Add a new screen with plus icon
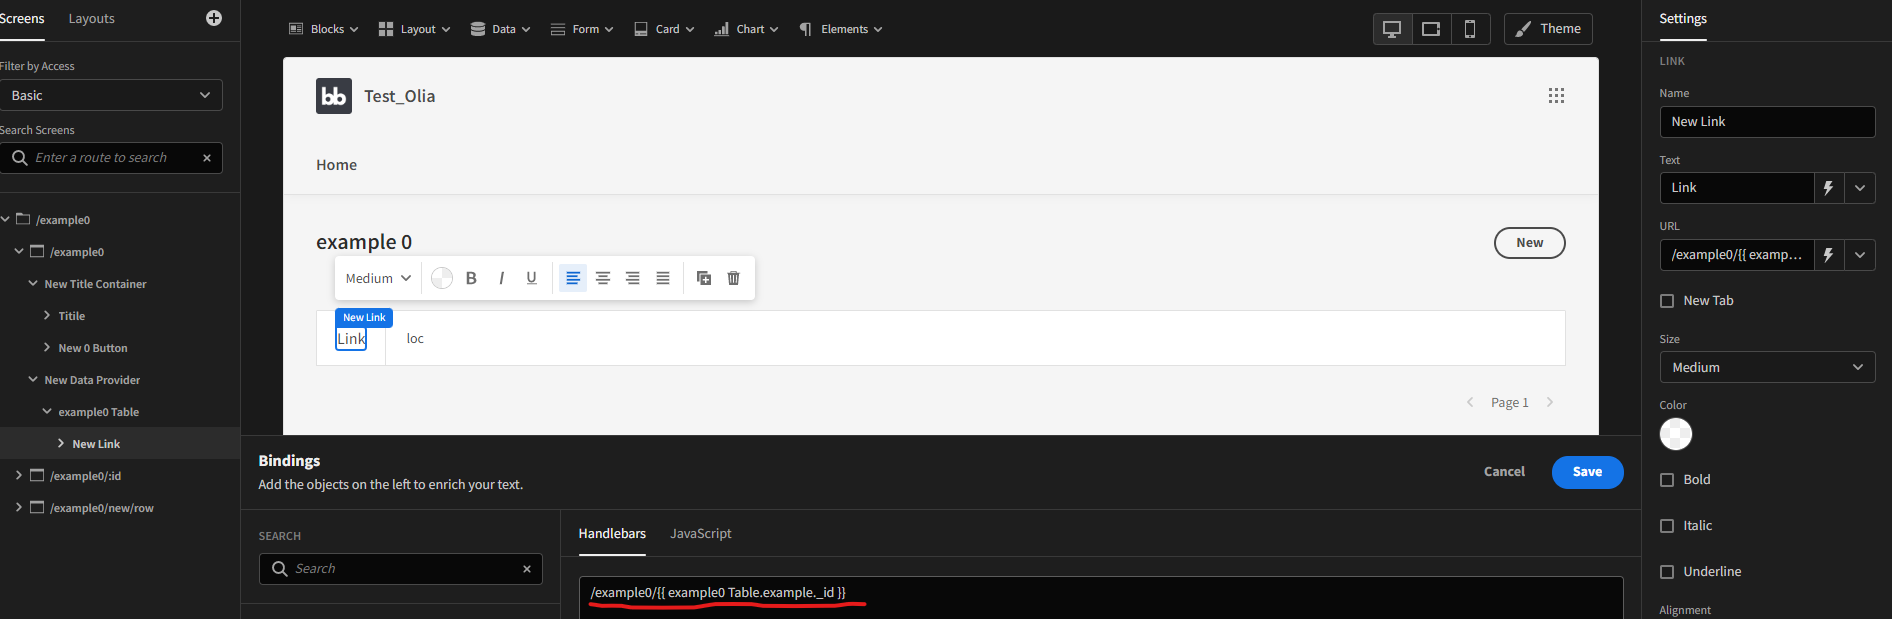This screenshot has width=1892, height=619. tap(213, 18)
